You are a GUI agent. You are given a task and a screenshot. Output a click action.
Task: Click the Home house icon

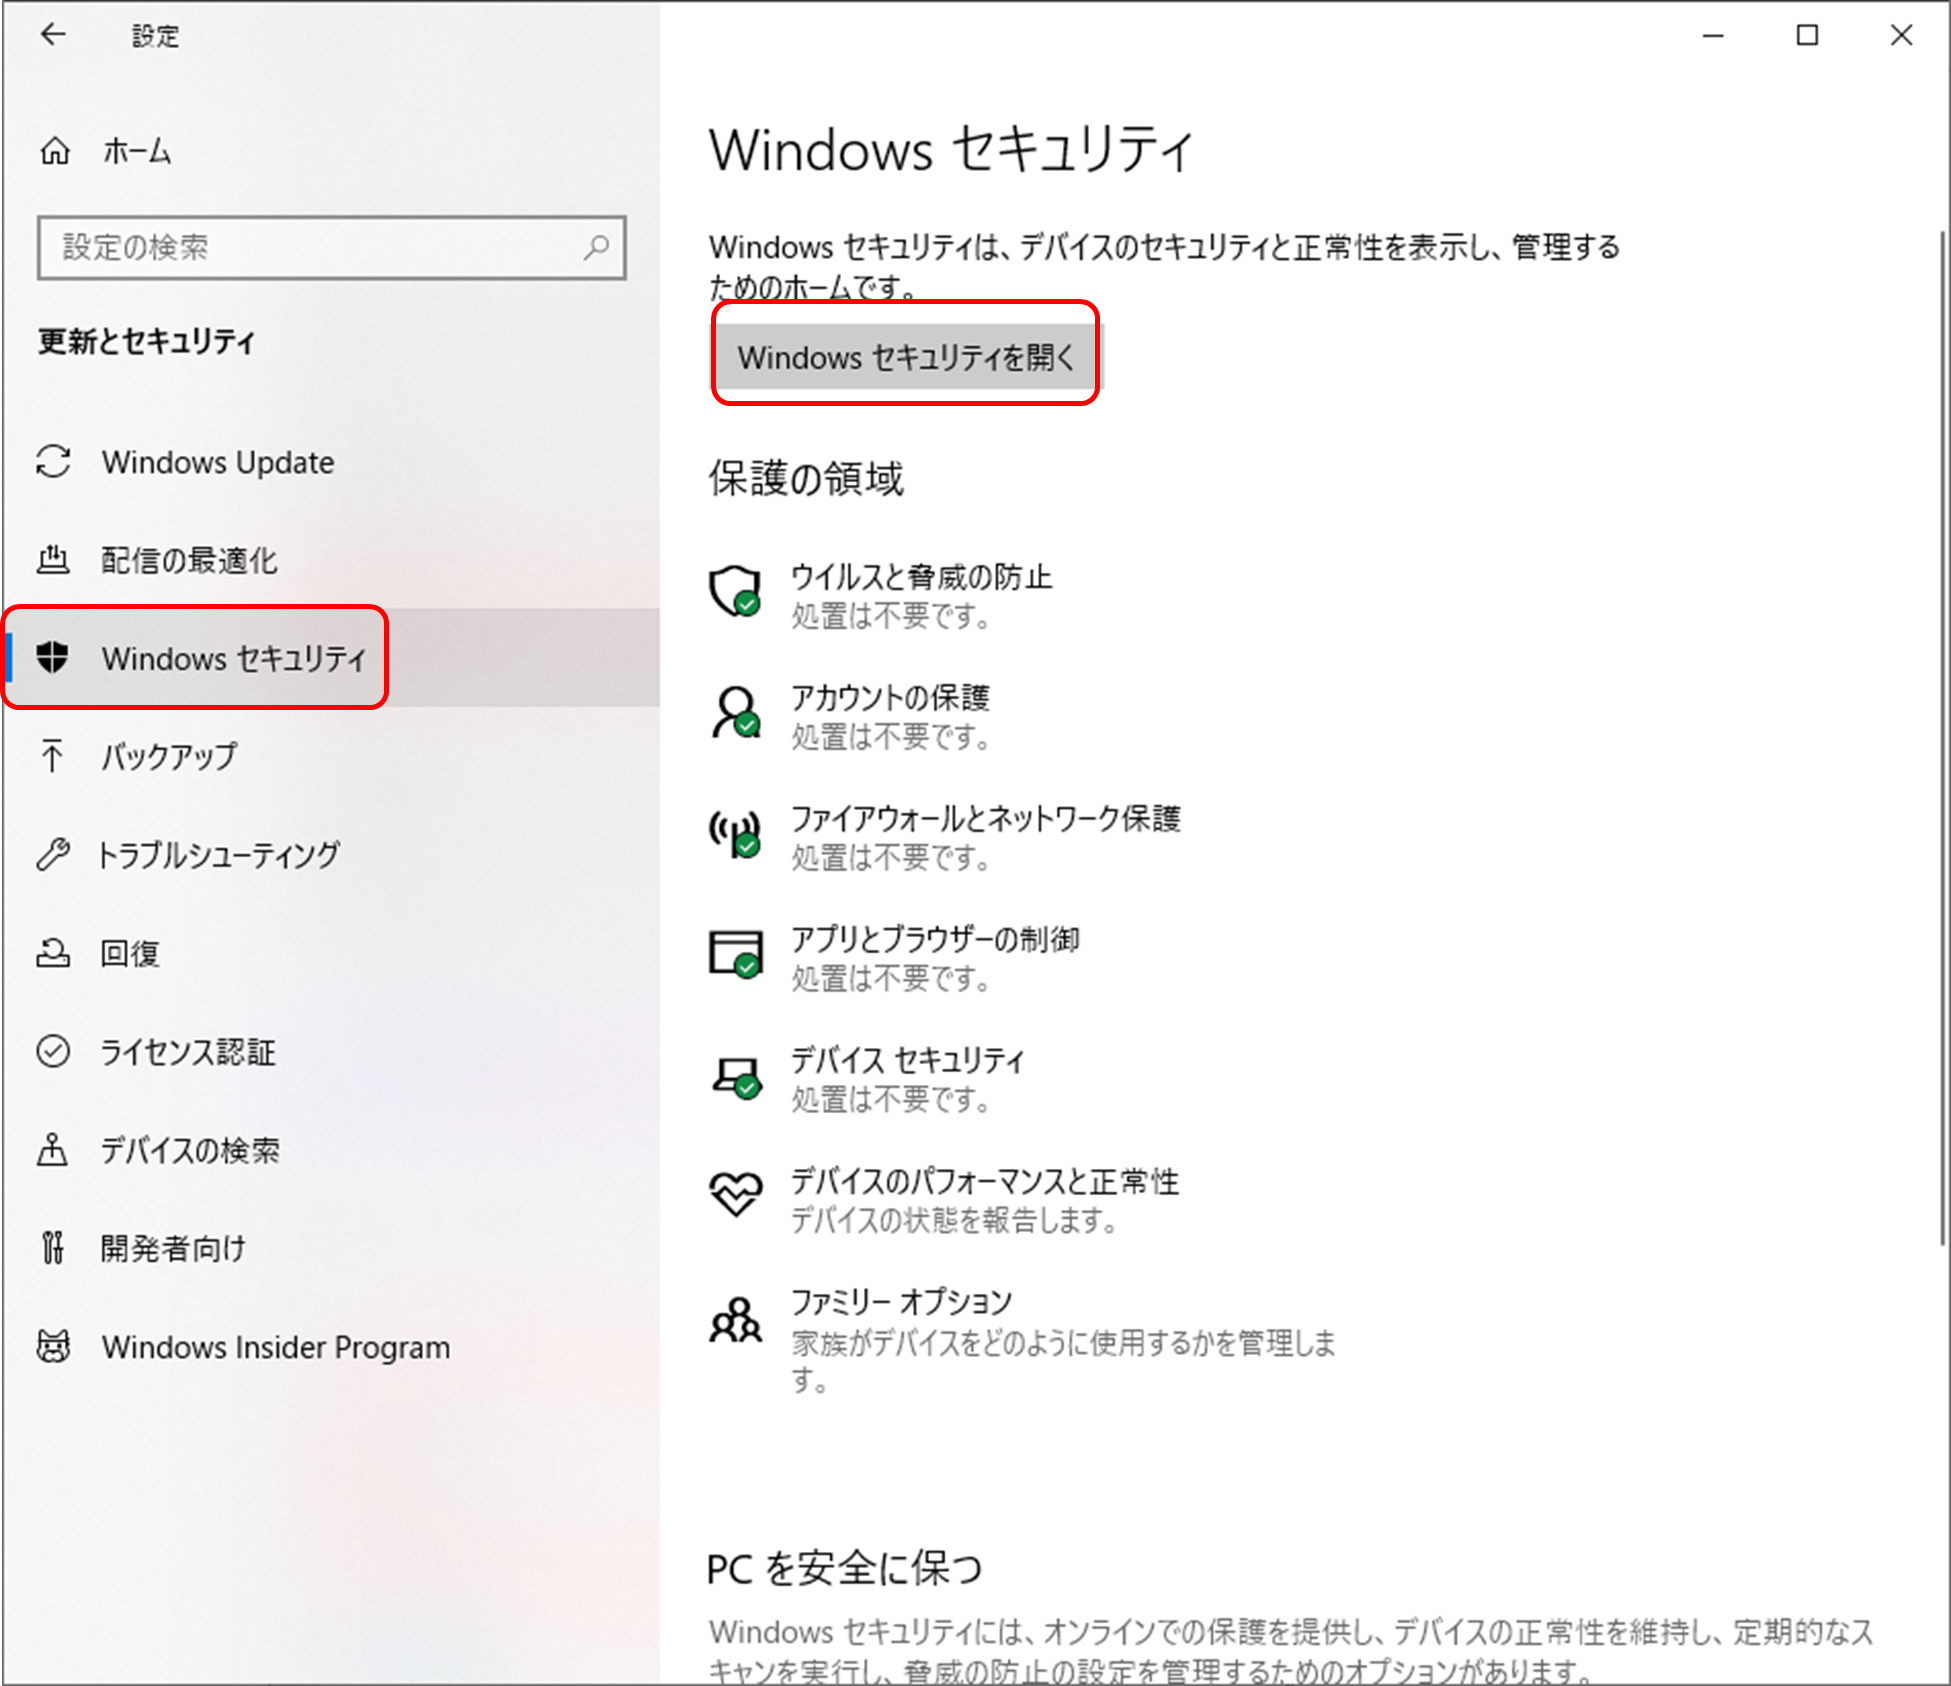(x=55, y=151)
